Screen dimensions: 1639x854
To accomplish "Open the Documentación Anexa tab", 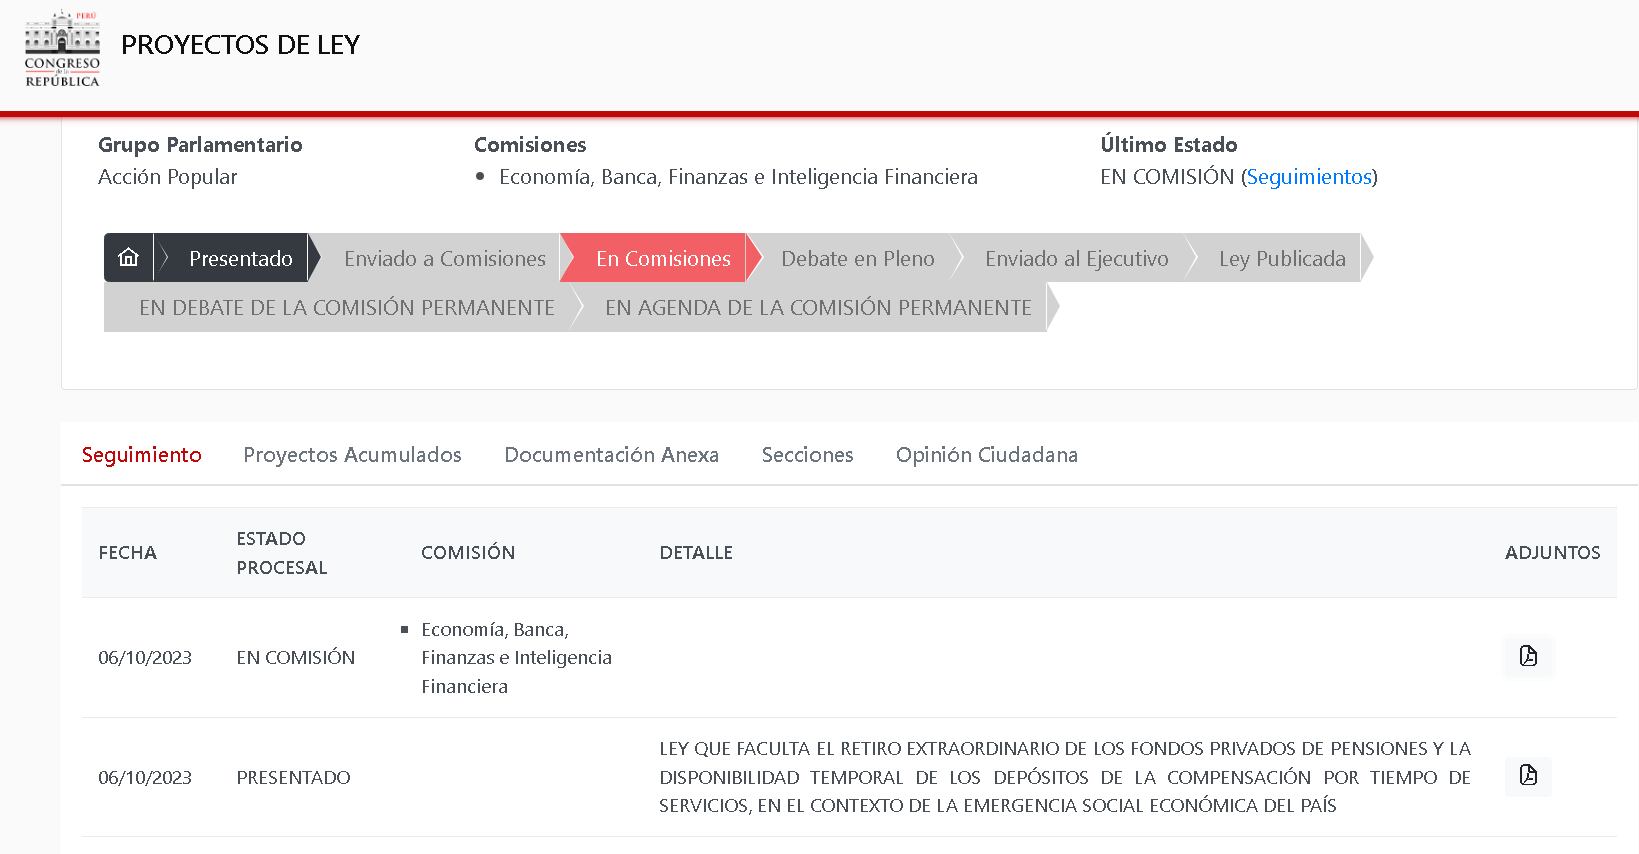I will click(x=611, y=455).
